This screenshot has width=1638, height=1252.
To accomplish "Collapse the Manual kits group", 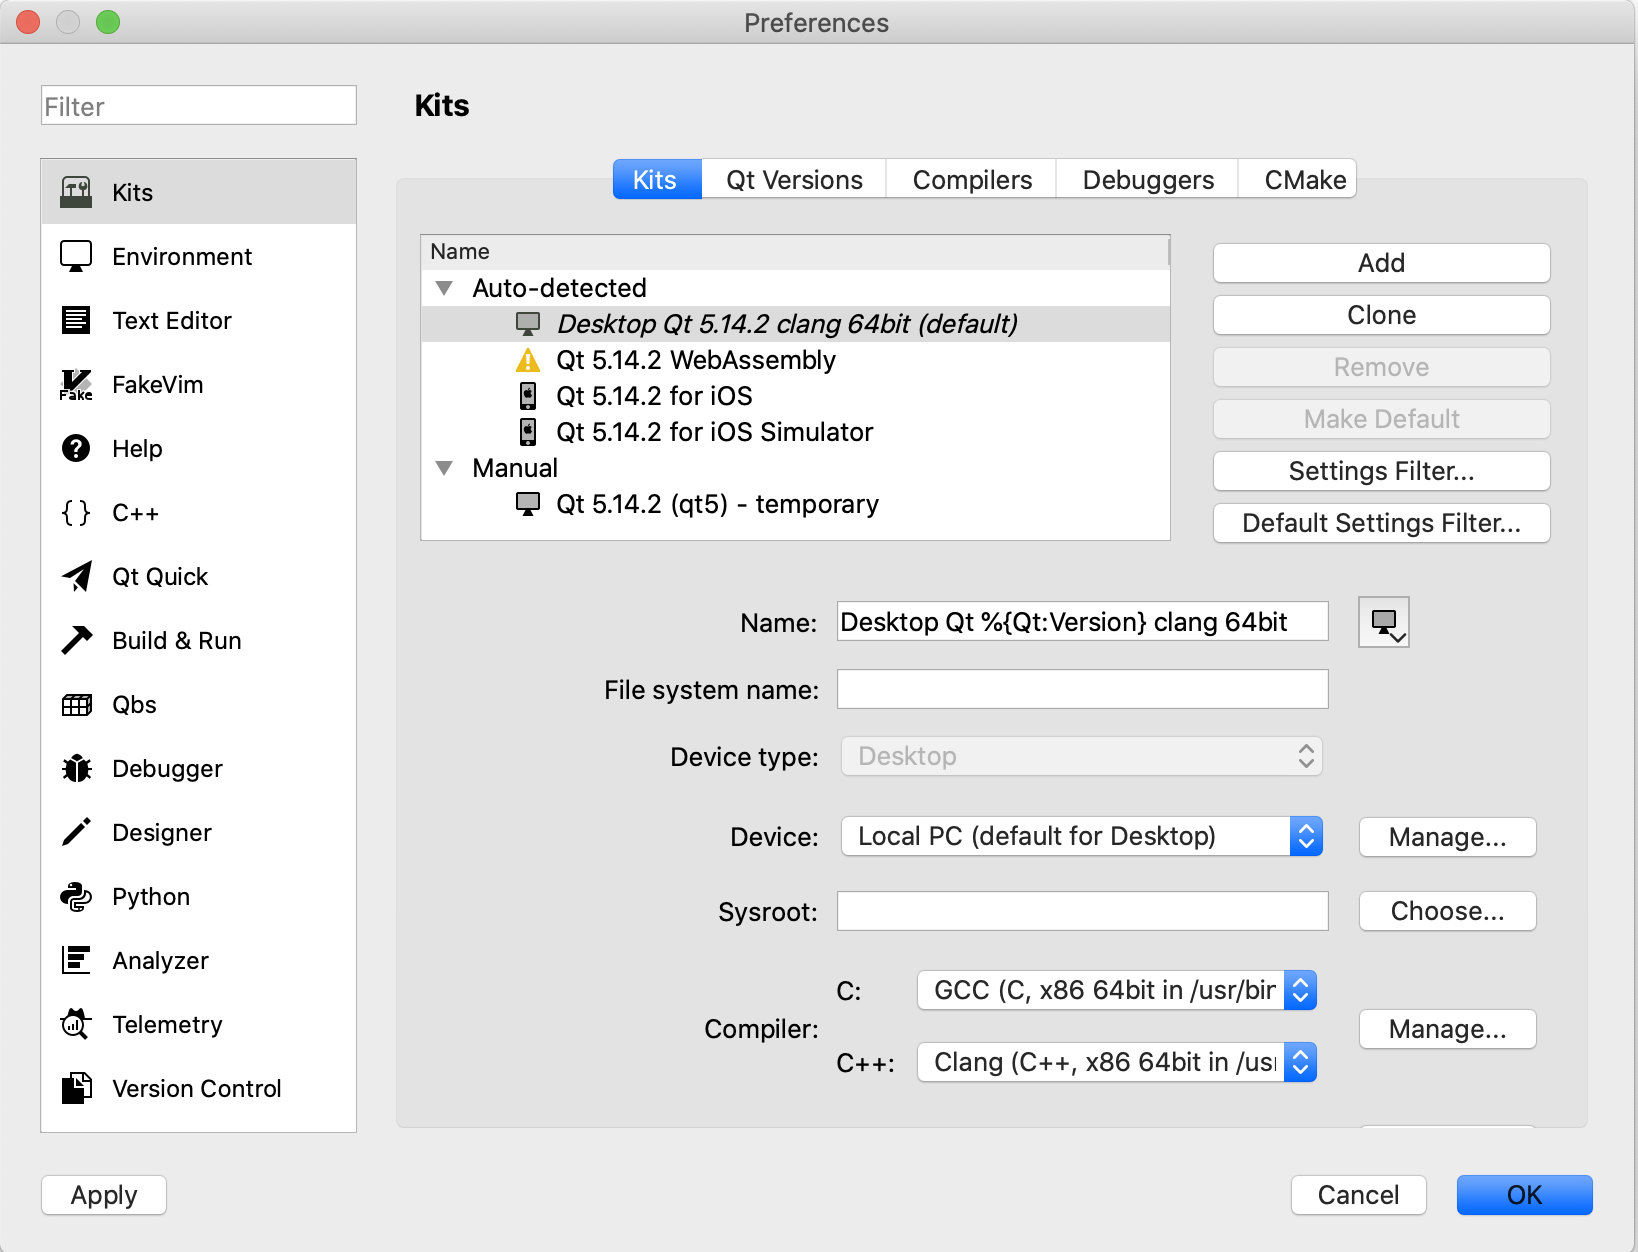I will [445, 468].
